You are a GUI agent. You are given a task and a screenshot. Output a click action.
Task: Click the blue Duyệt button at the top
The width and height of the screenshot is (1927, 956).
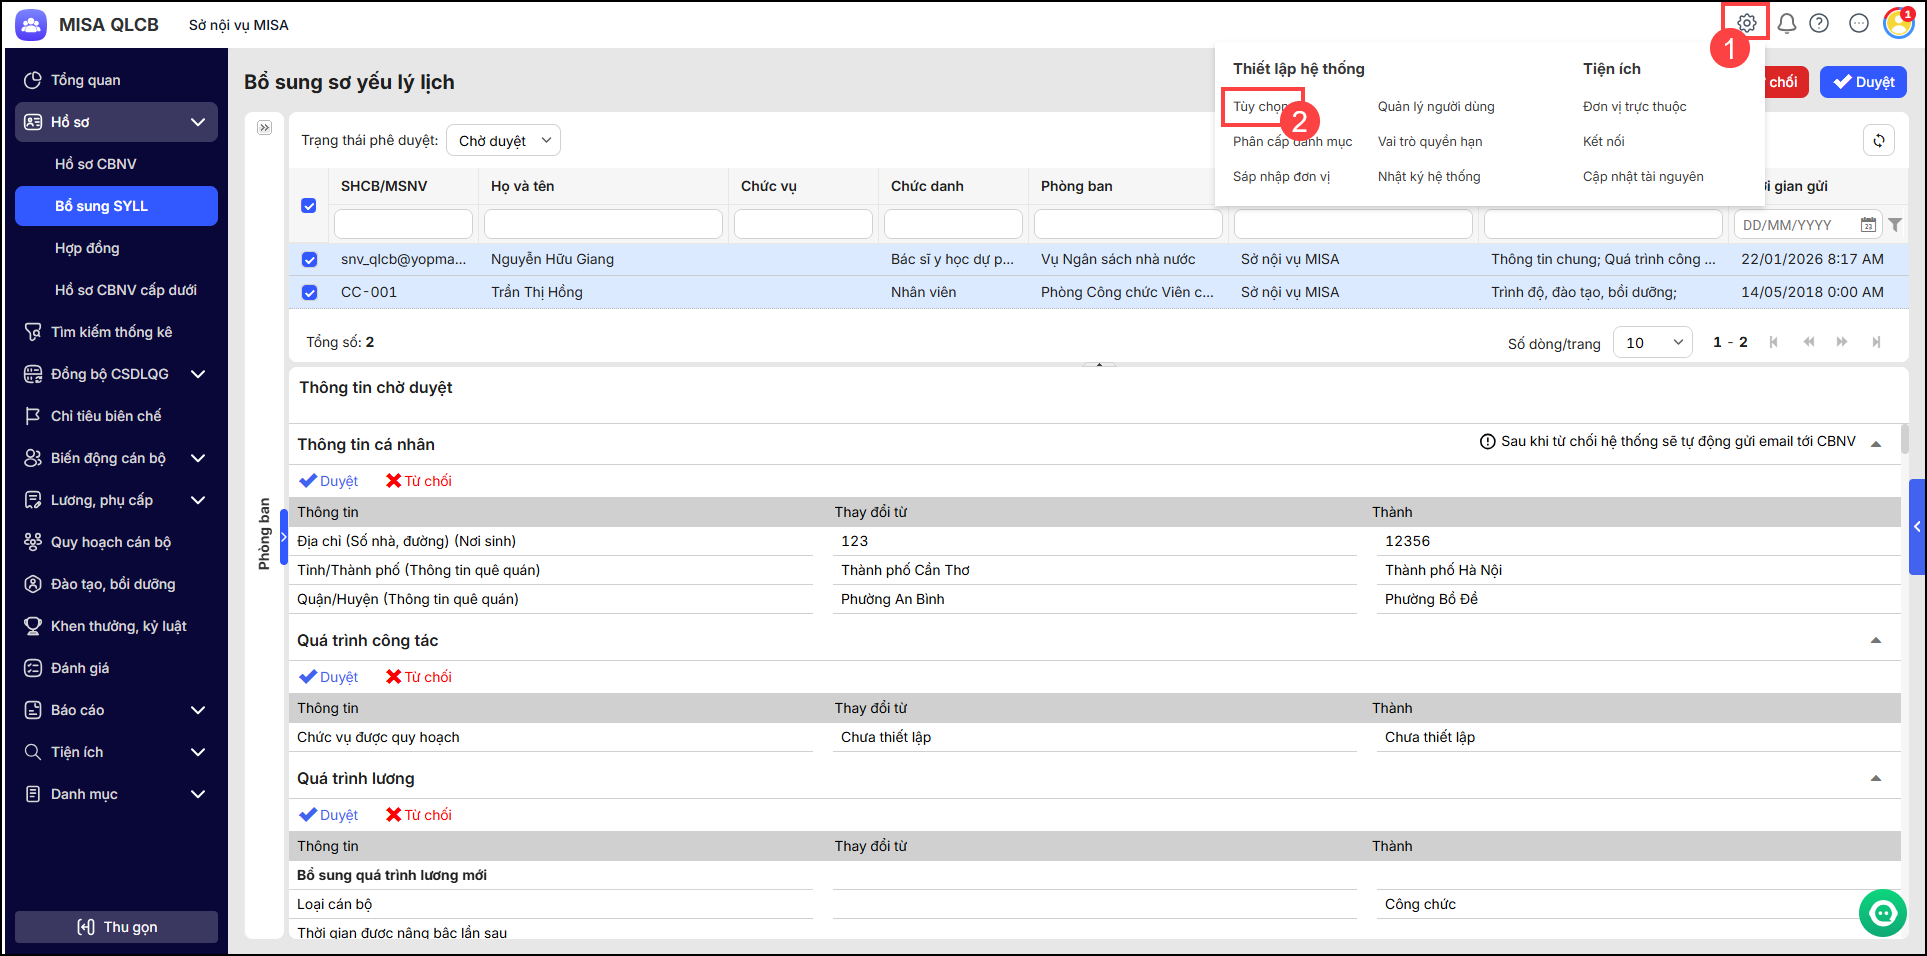1863,82
